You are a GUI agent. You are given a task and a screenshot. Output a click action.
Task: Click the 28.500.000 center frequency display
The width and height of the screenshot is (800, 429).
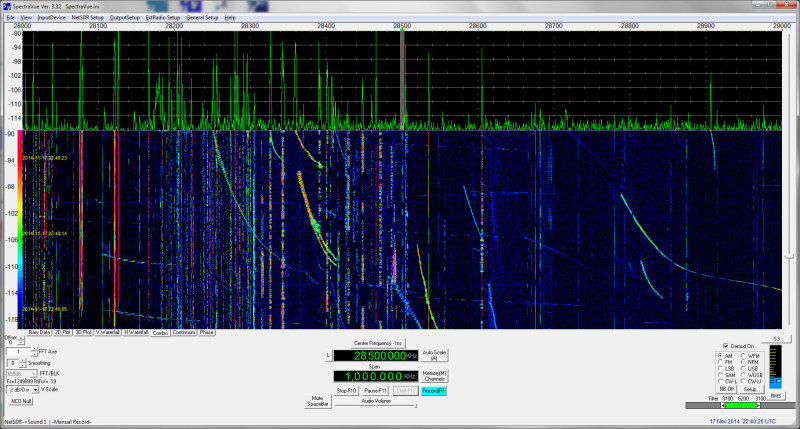[x=376, y=356]
